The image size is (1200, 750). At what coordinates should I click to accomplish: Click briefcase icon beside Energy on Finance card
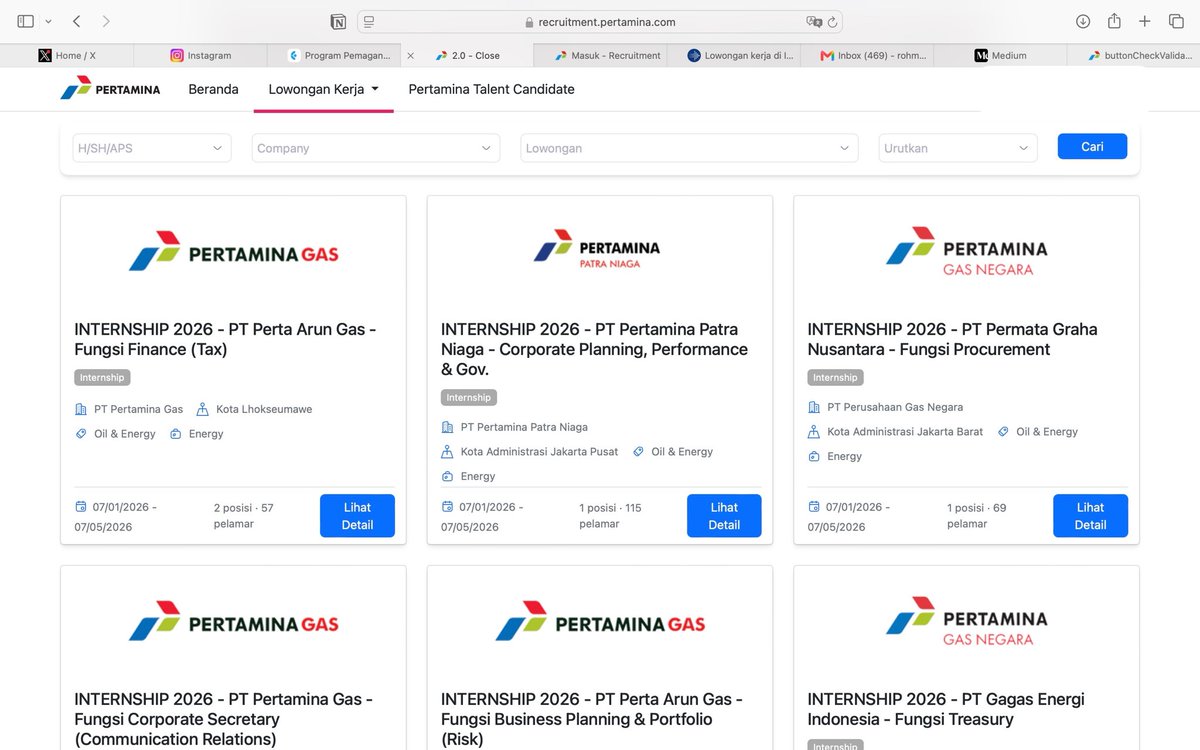pyautogui.click(x=176, y=434)
